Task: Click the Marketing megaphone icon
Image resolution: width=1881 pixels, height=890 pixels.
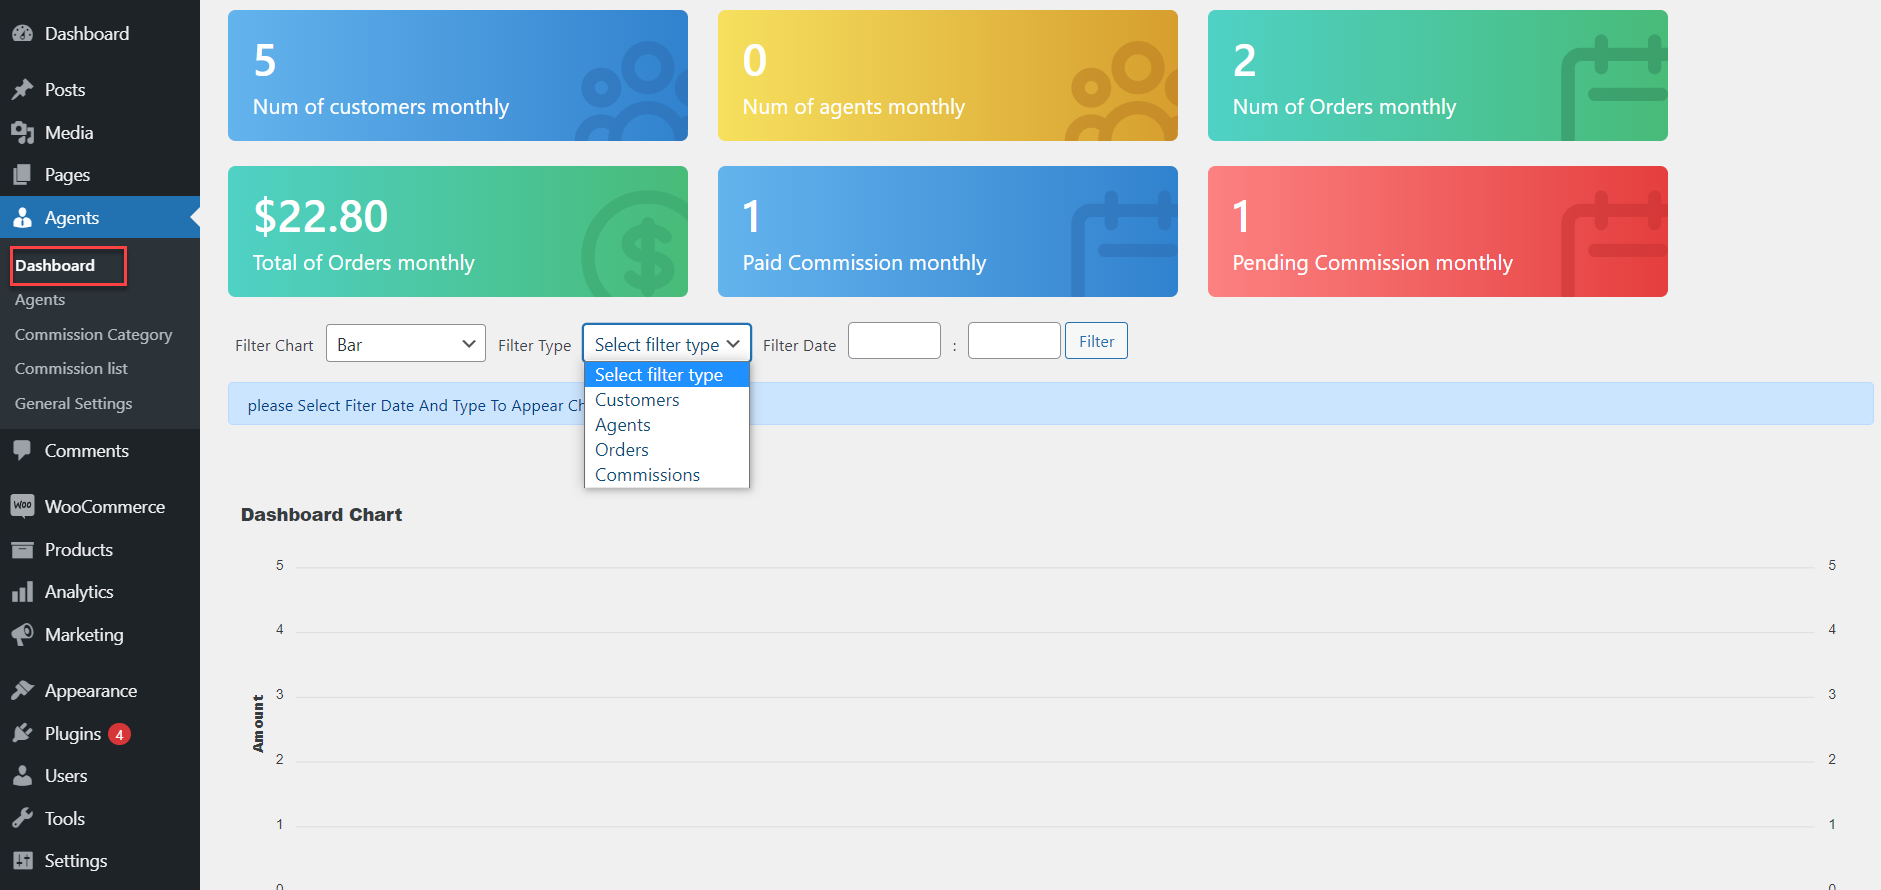Action: click(x=22, y=635)
